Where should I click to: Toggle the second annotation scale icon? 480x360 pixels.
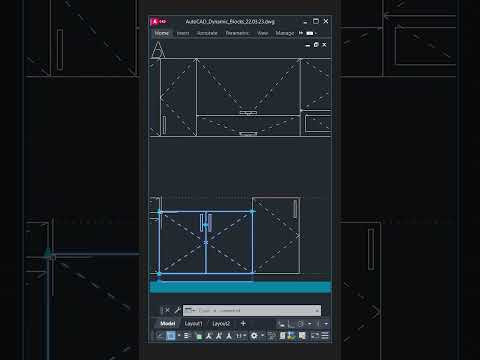(x=219, y=336)
